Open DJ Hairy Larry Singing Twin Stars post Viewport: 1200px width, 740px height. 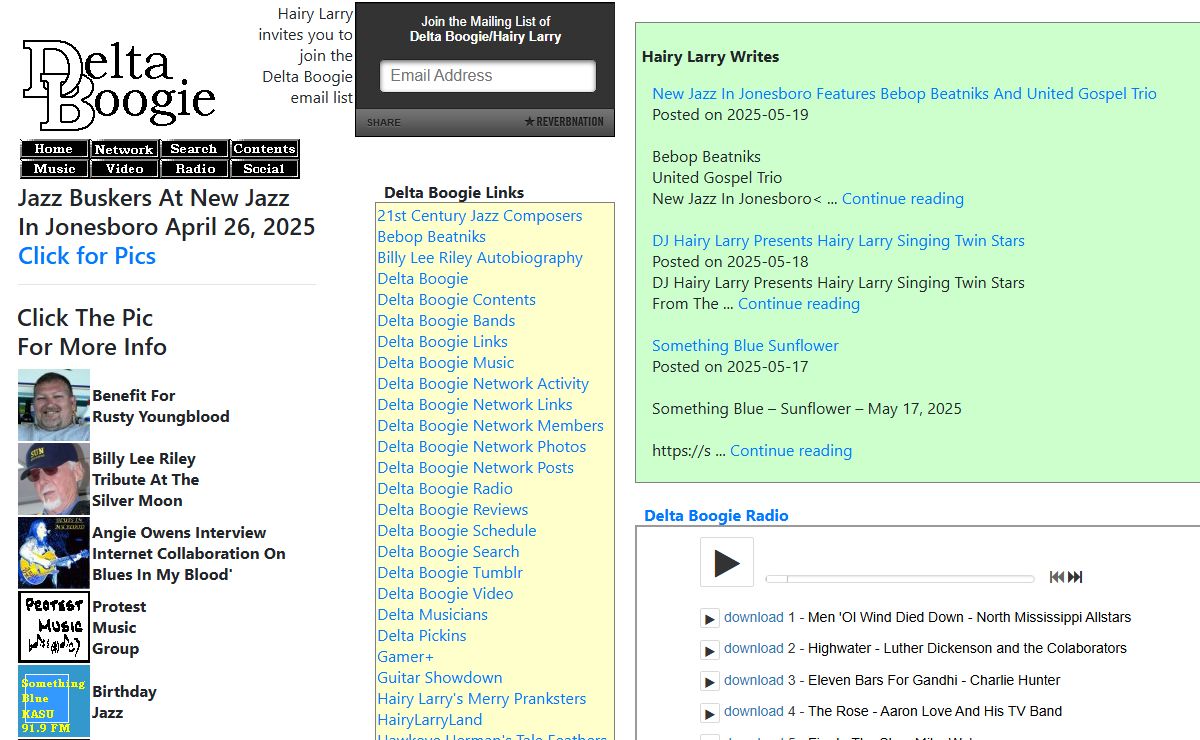pyautogui.click(x=838, y=241)
